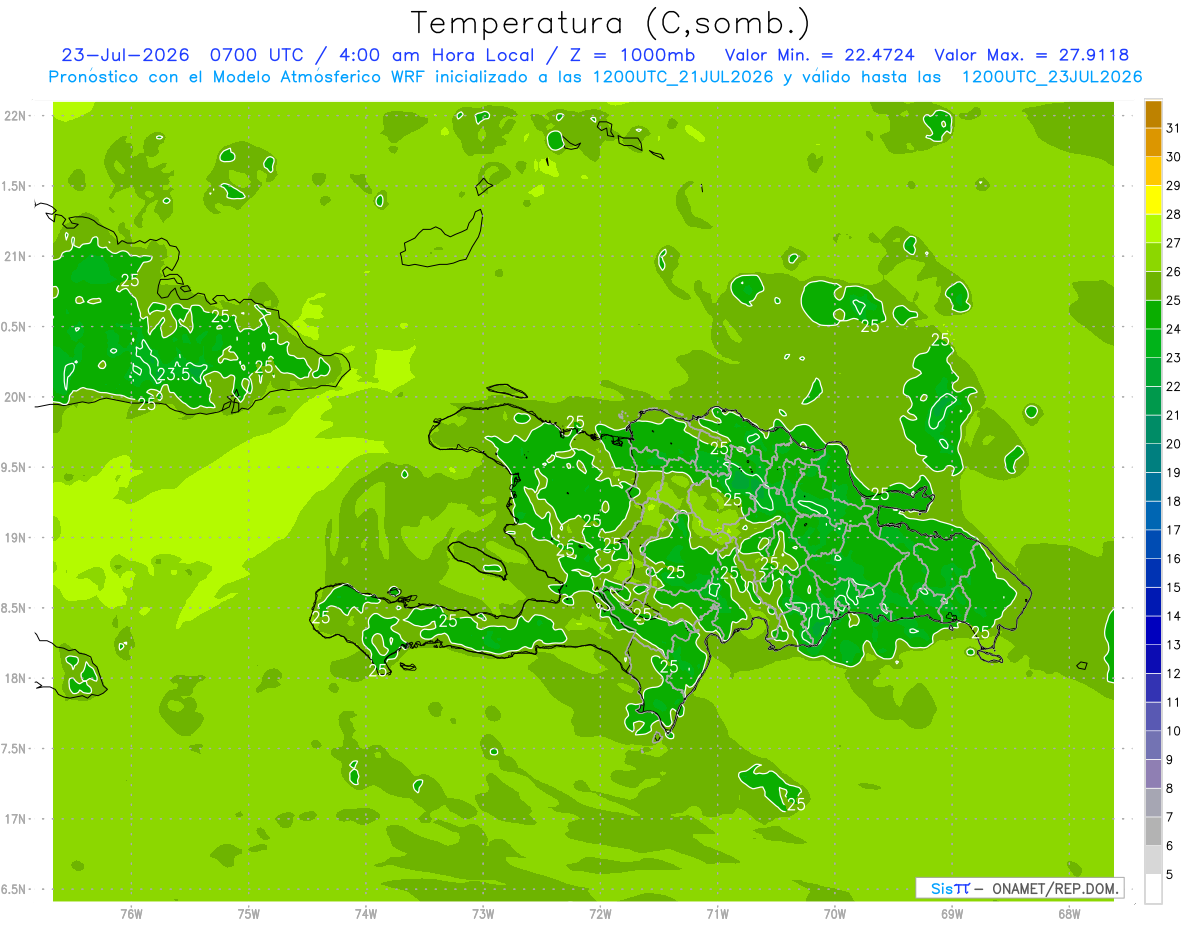Click the "20N" latitude axis label
This screenshot has height=927, width=1200.
[14, 397]
